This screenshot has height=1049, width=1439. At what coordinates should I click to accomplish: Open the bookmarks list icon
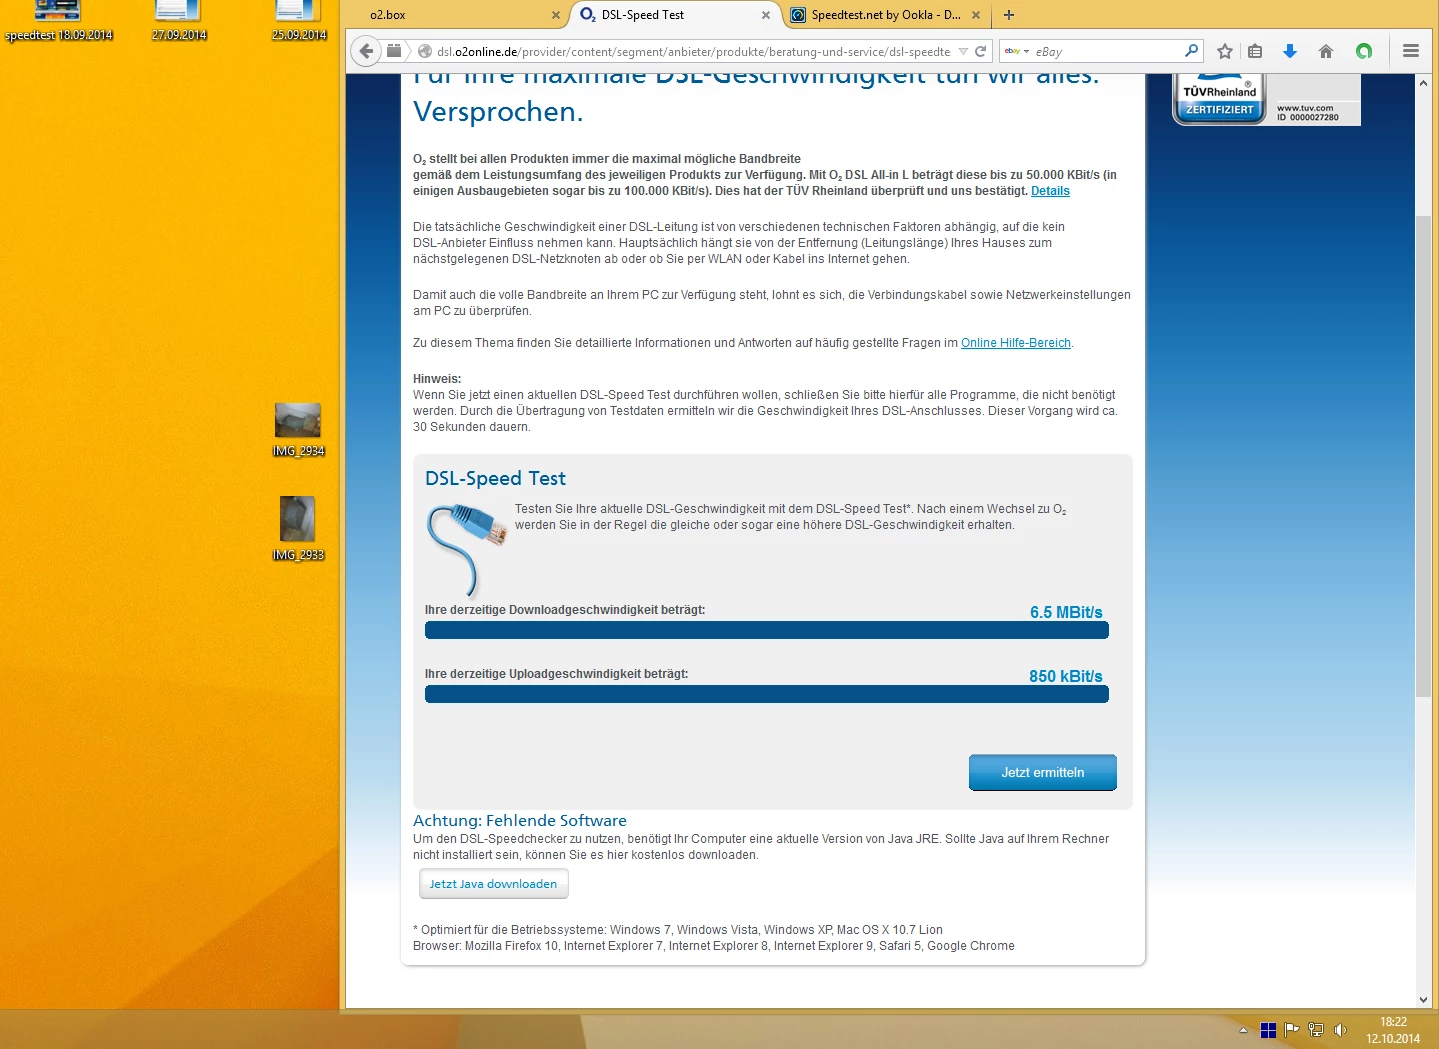pos(1255,51)
